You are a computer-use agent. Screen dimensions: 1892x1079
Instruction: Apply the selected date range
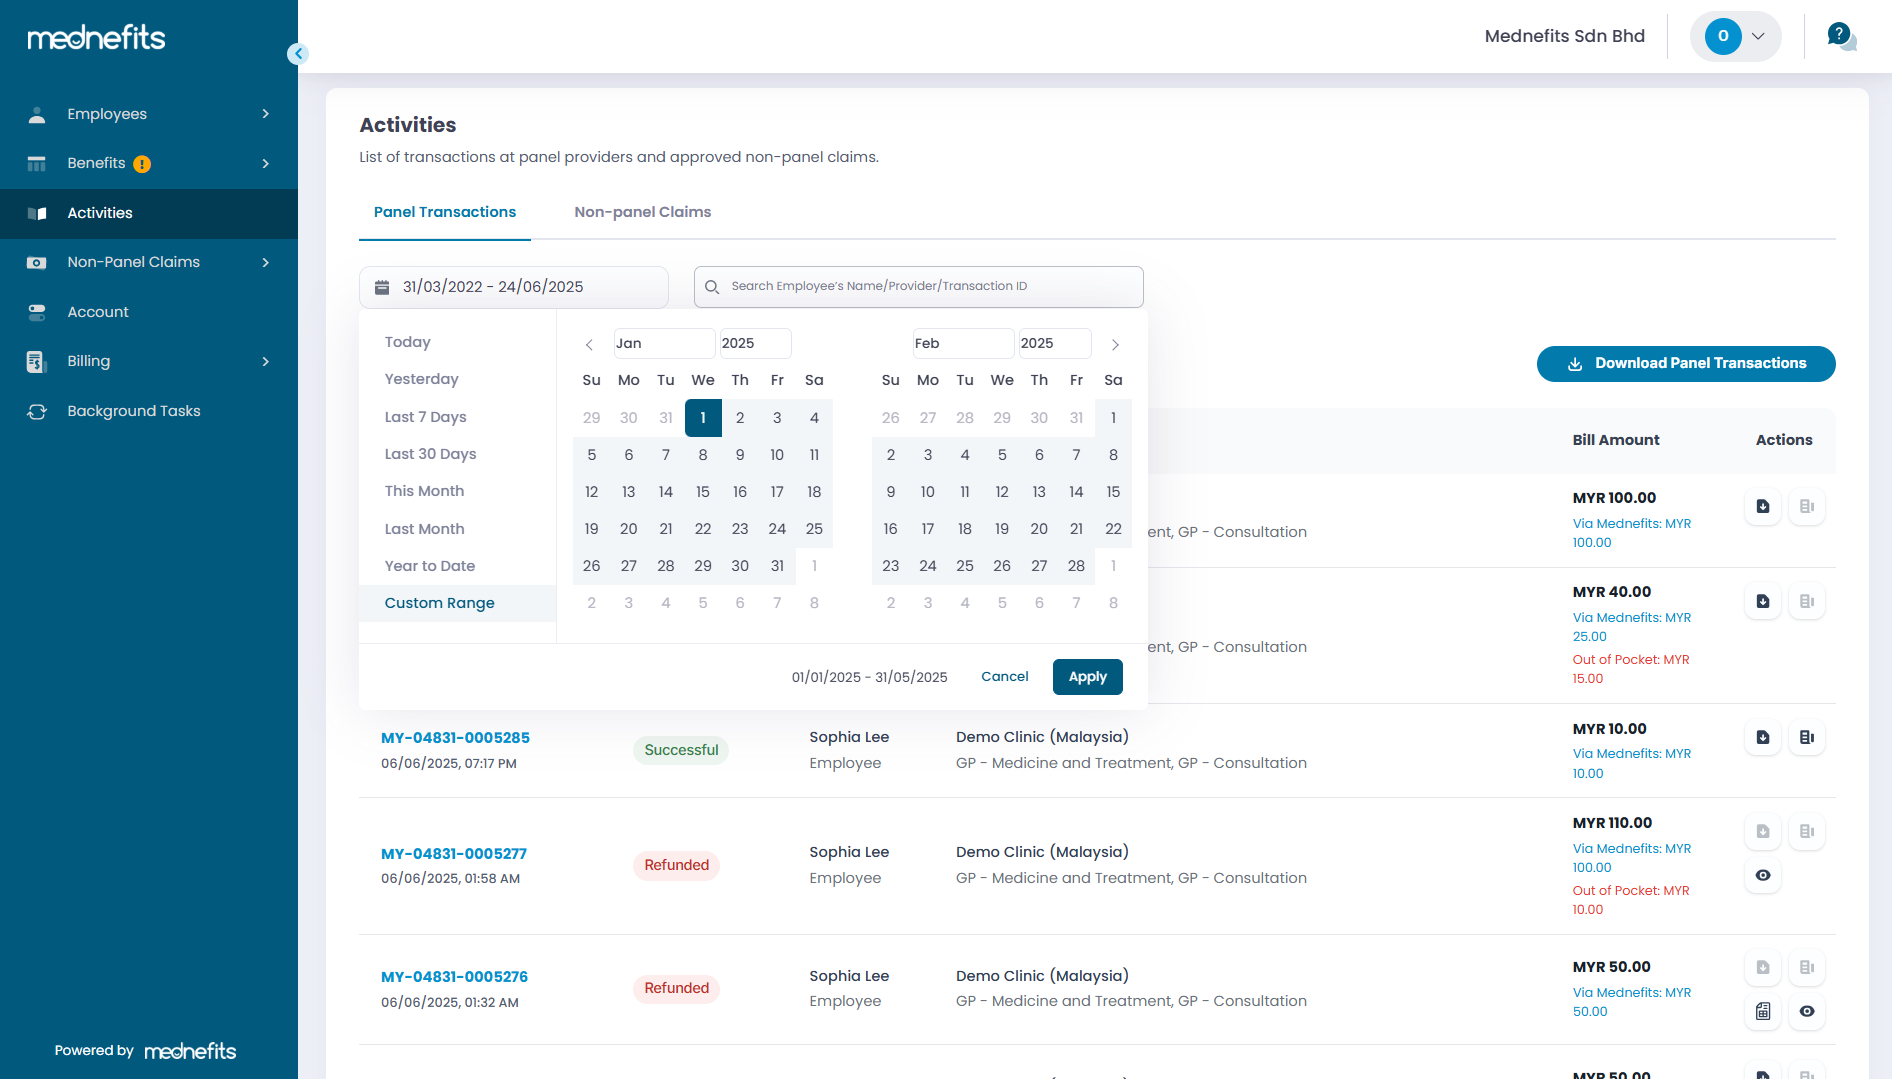[x=1087, y=677]
